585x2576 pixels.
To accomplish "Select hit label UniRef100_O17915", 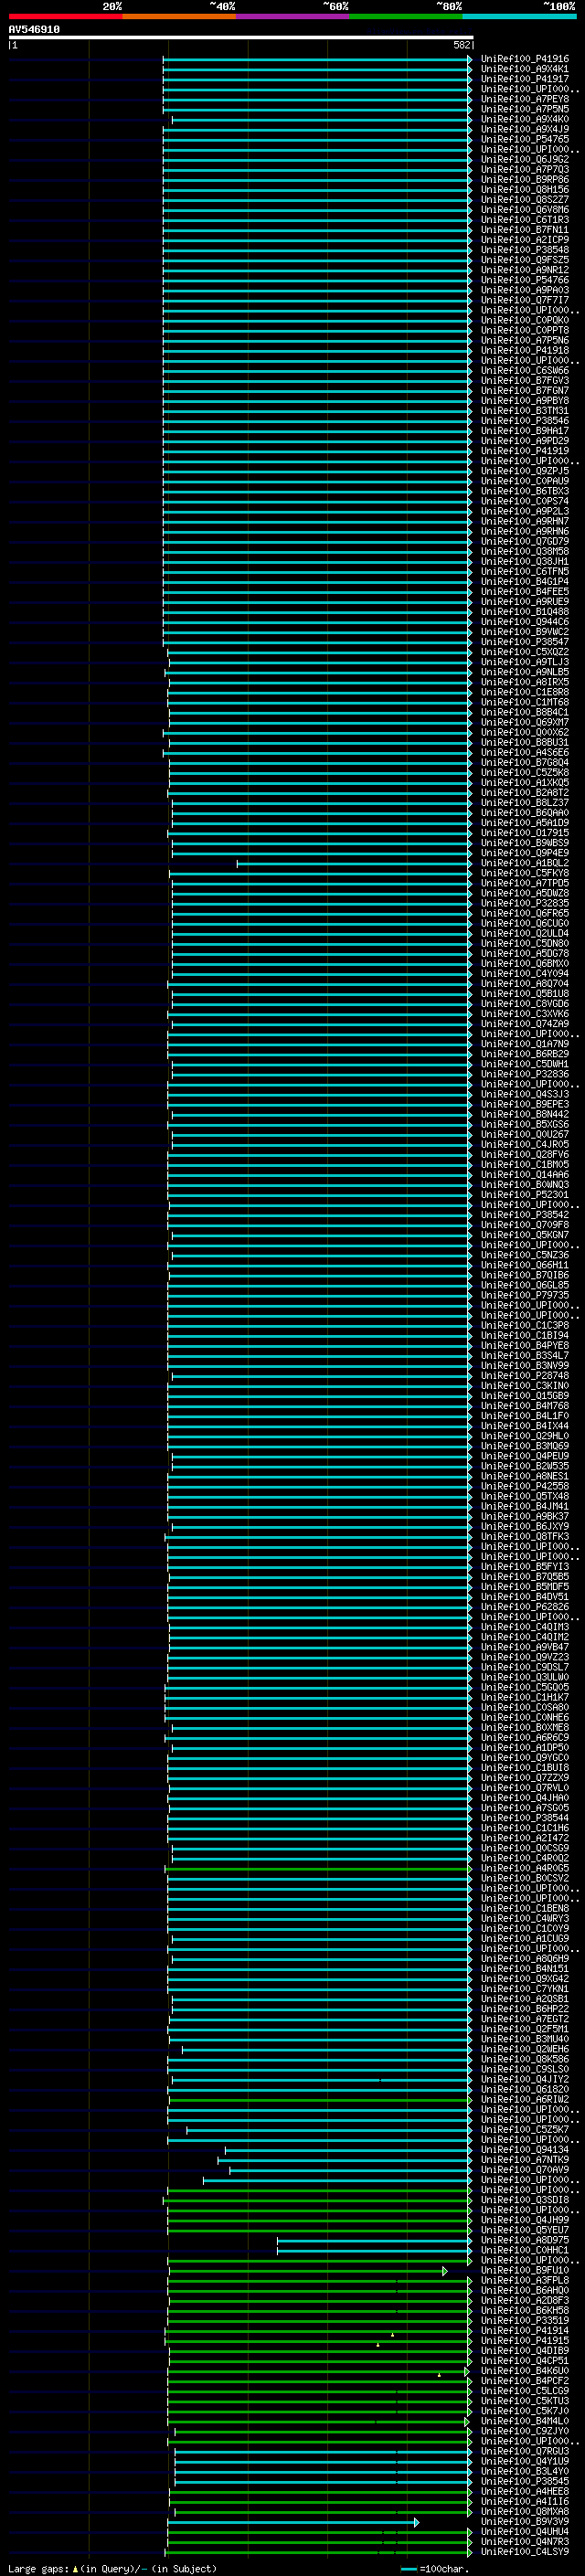I will point(525,833).
